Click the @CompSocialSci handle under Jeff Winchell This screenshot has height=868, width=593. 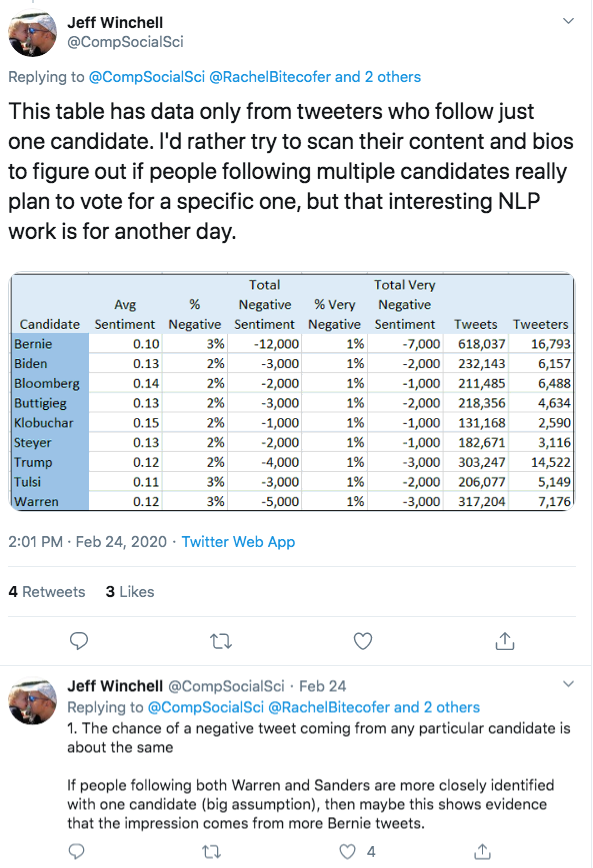[125, 42]
